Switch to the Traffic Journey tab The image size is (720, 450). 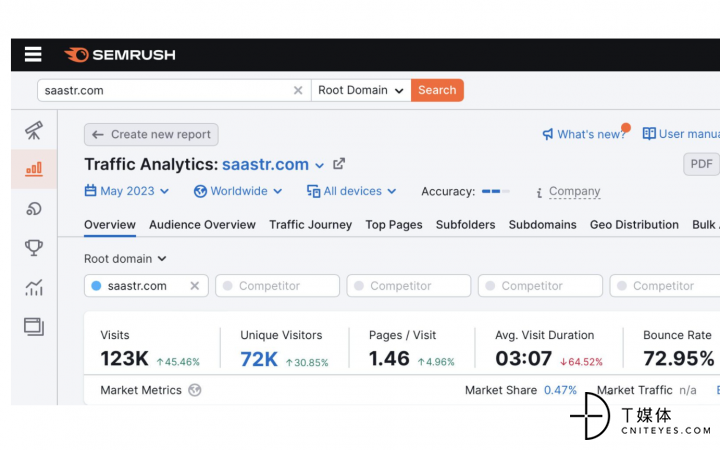coord(310,225)
